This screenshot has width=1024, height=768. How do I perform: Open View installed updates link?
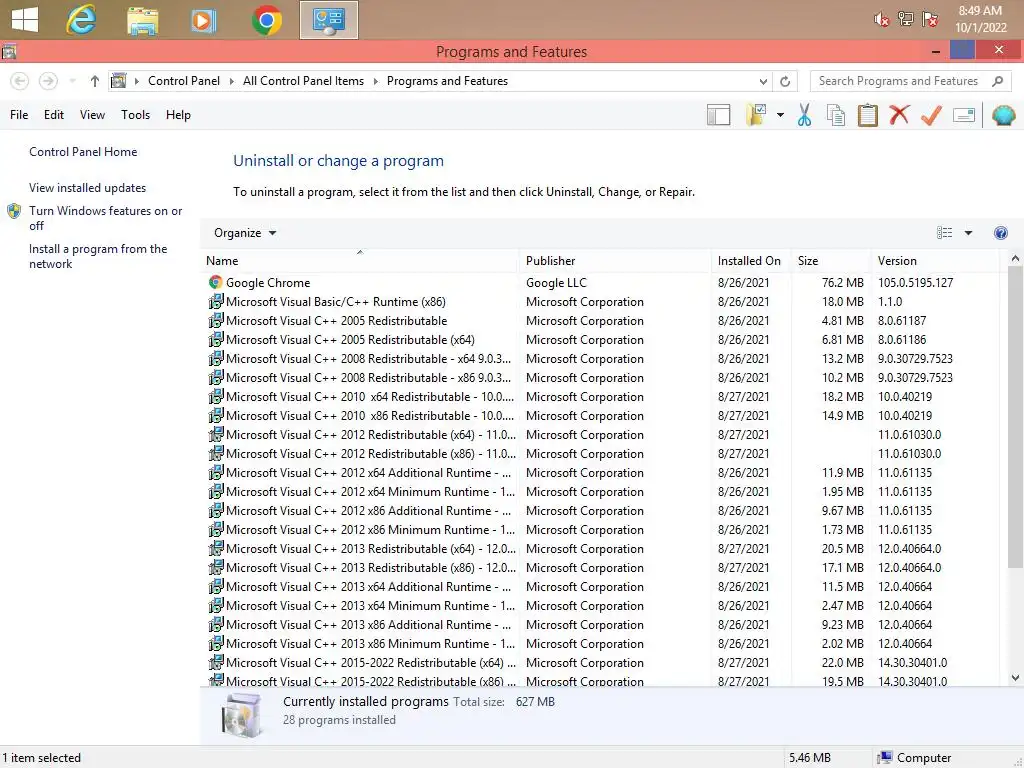(x=88, y=188)
